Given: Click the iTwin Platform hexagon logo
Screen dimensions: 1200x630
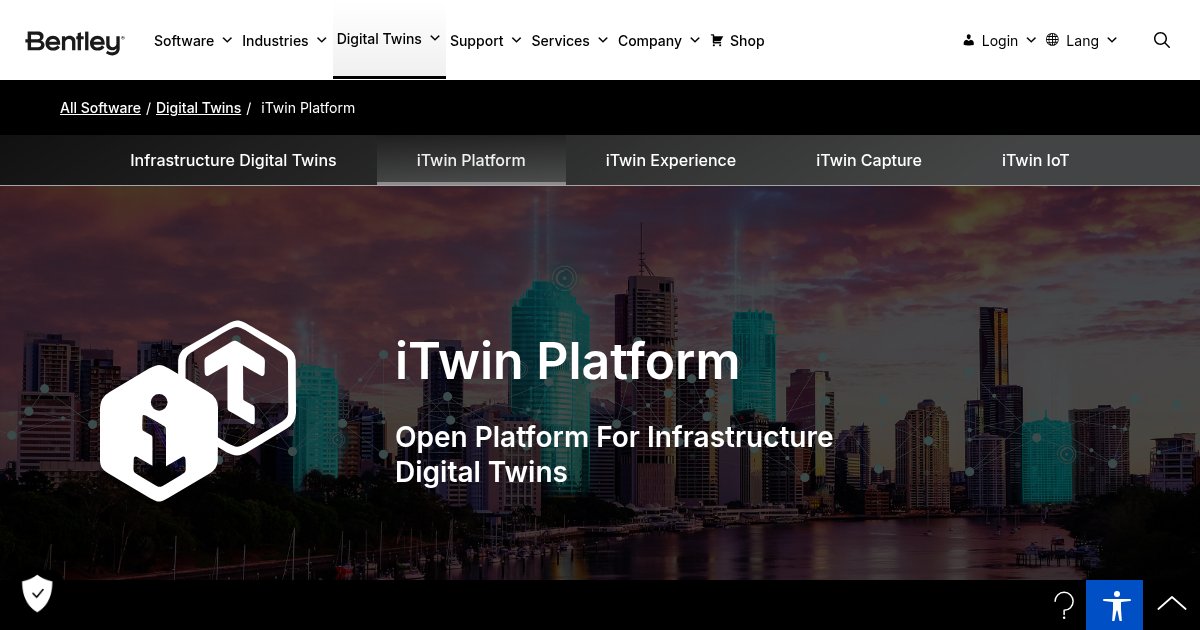Looking at the screenshot, I should [198, 410].
